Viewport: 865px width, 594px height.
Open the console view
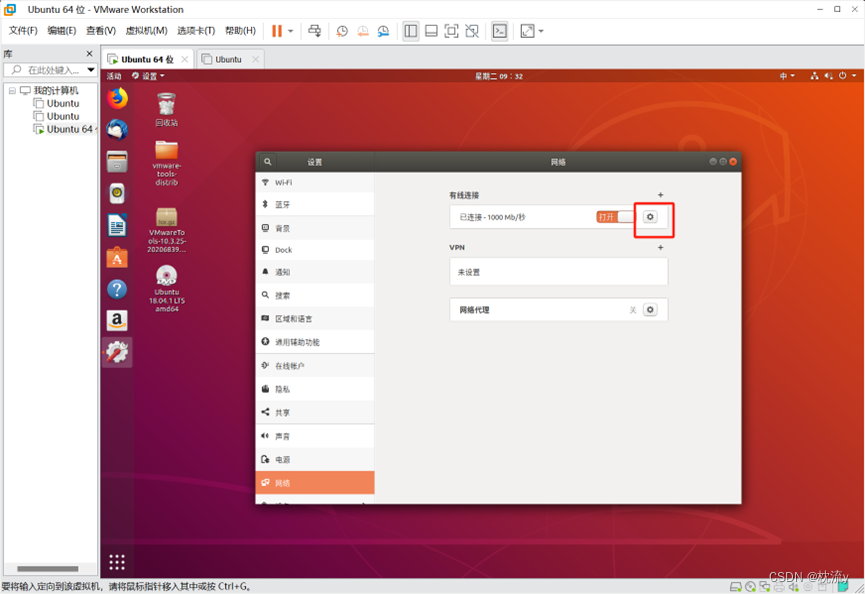point(500,31)
